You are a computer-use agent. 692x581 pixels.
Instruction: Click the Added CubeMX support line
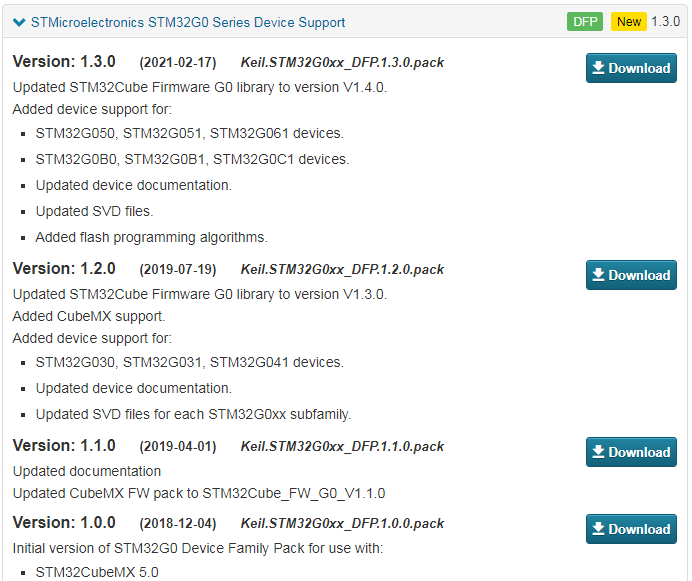(88, 316)
